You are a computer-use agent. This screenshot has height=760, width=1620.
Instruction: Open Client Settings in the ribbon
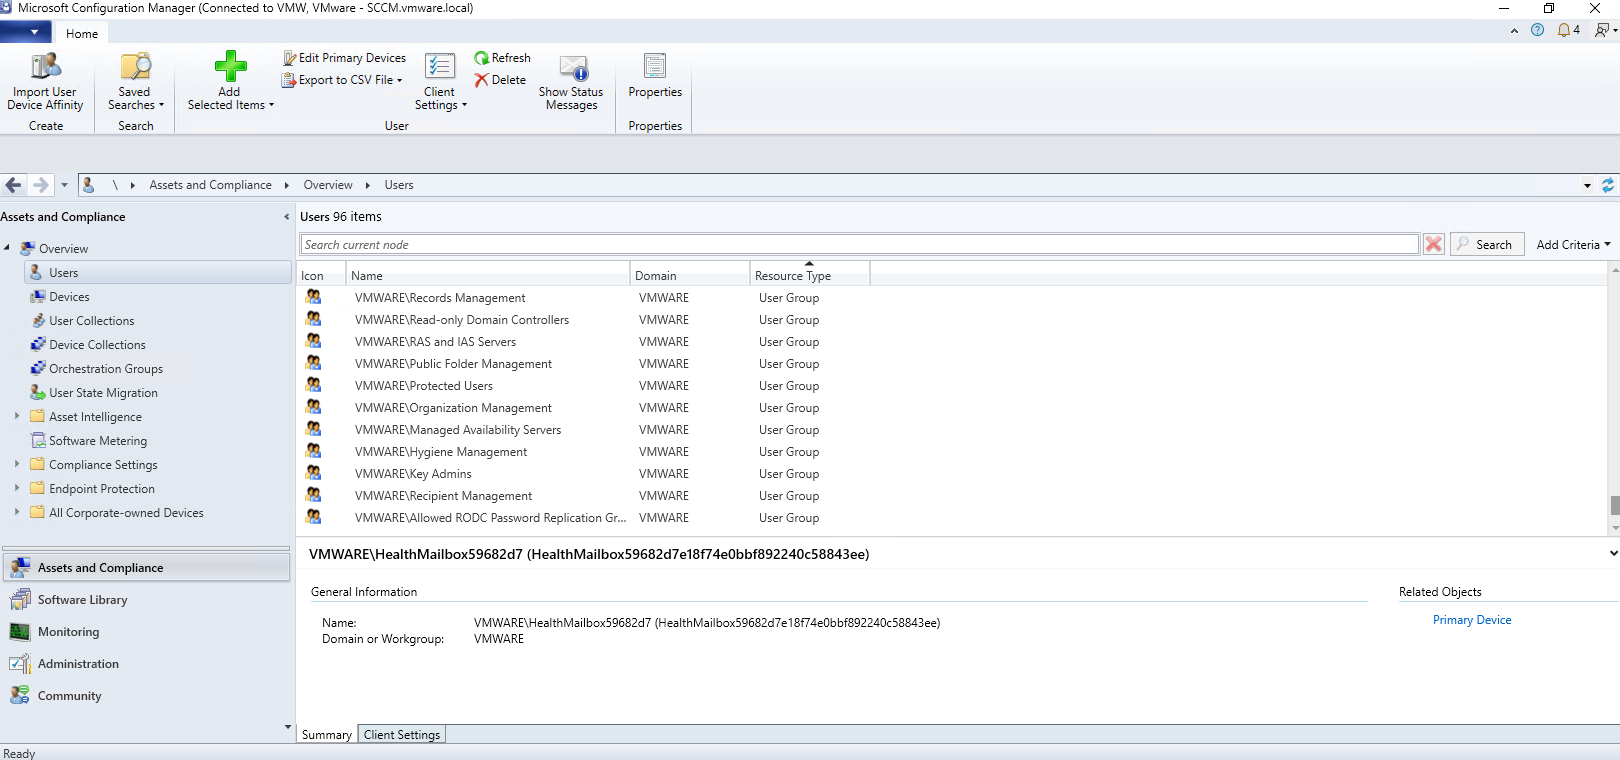point(440,67)
